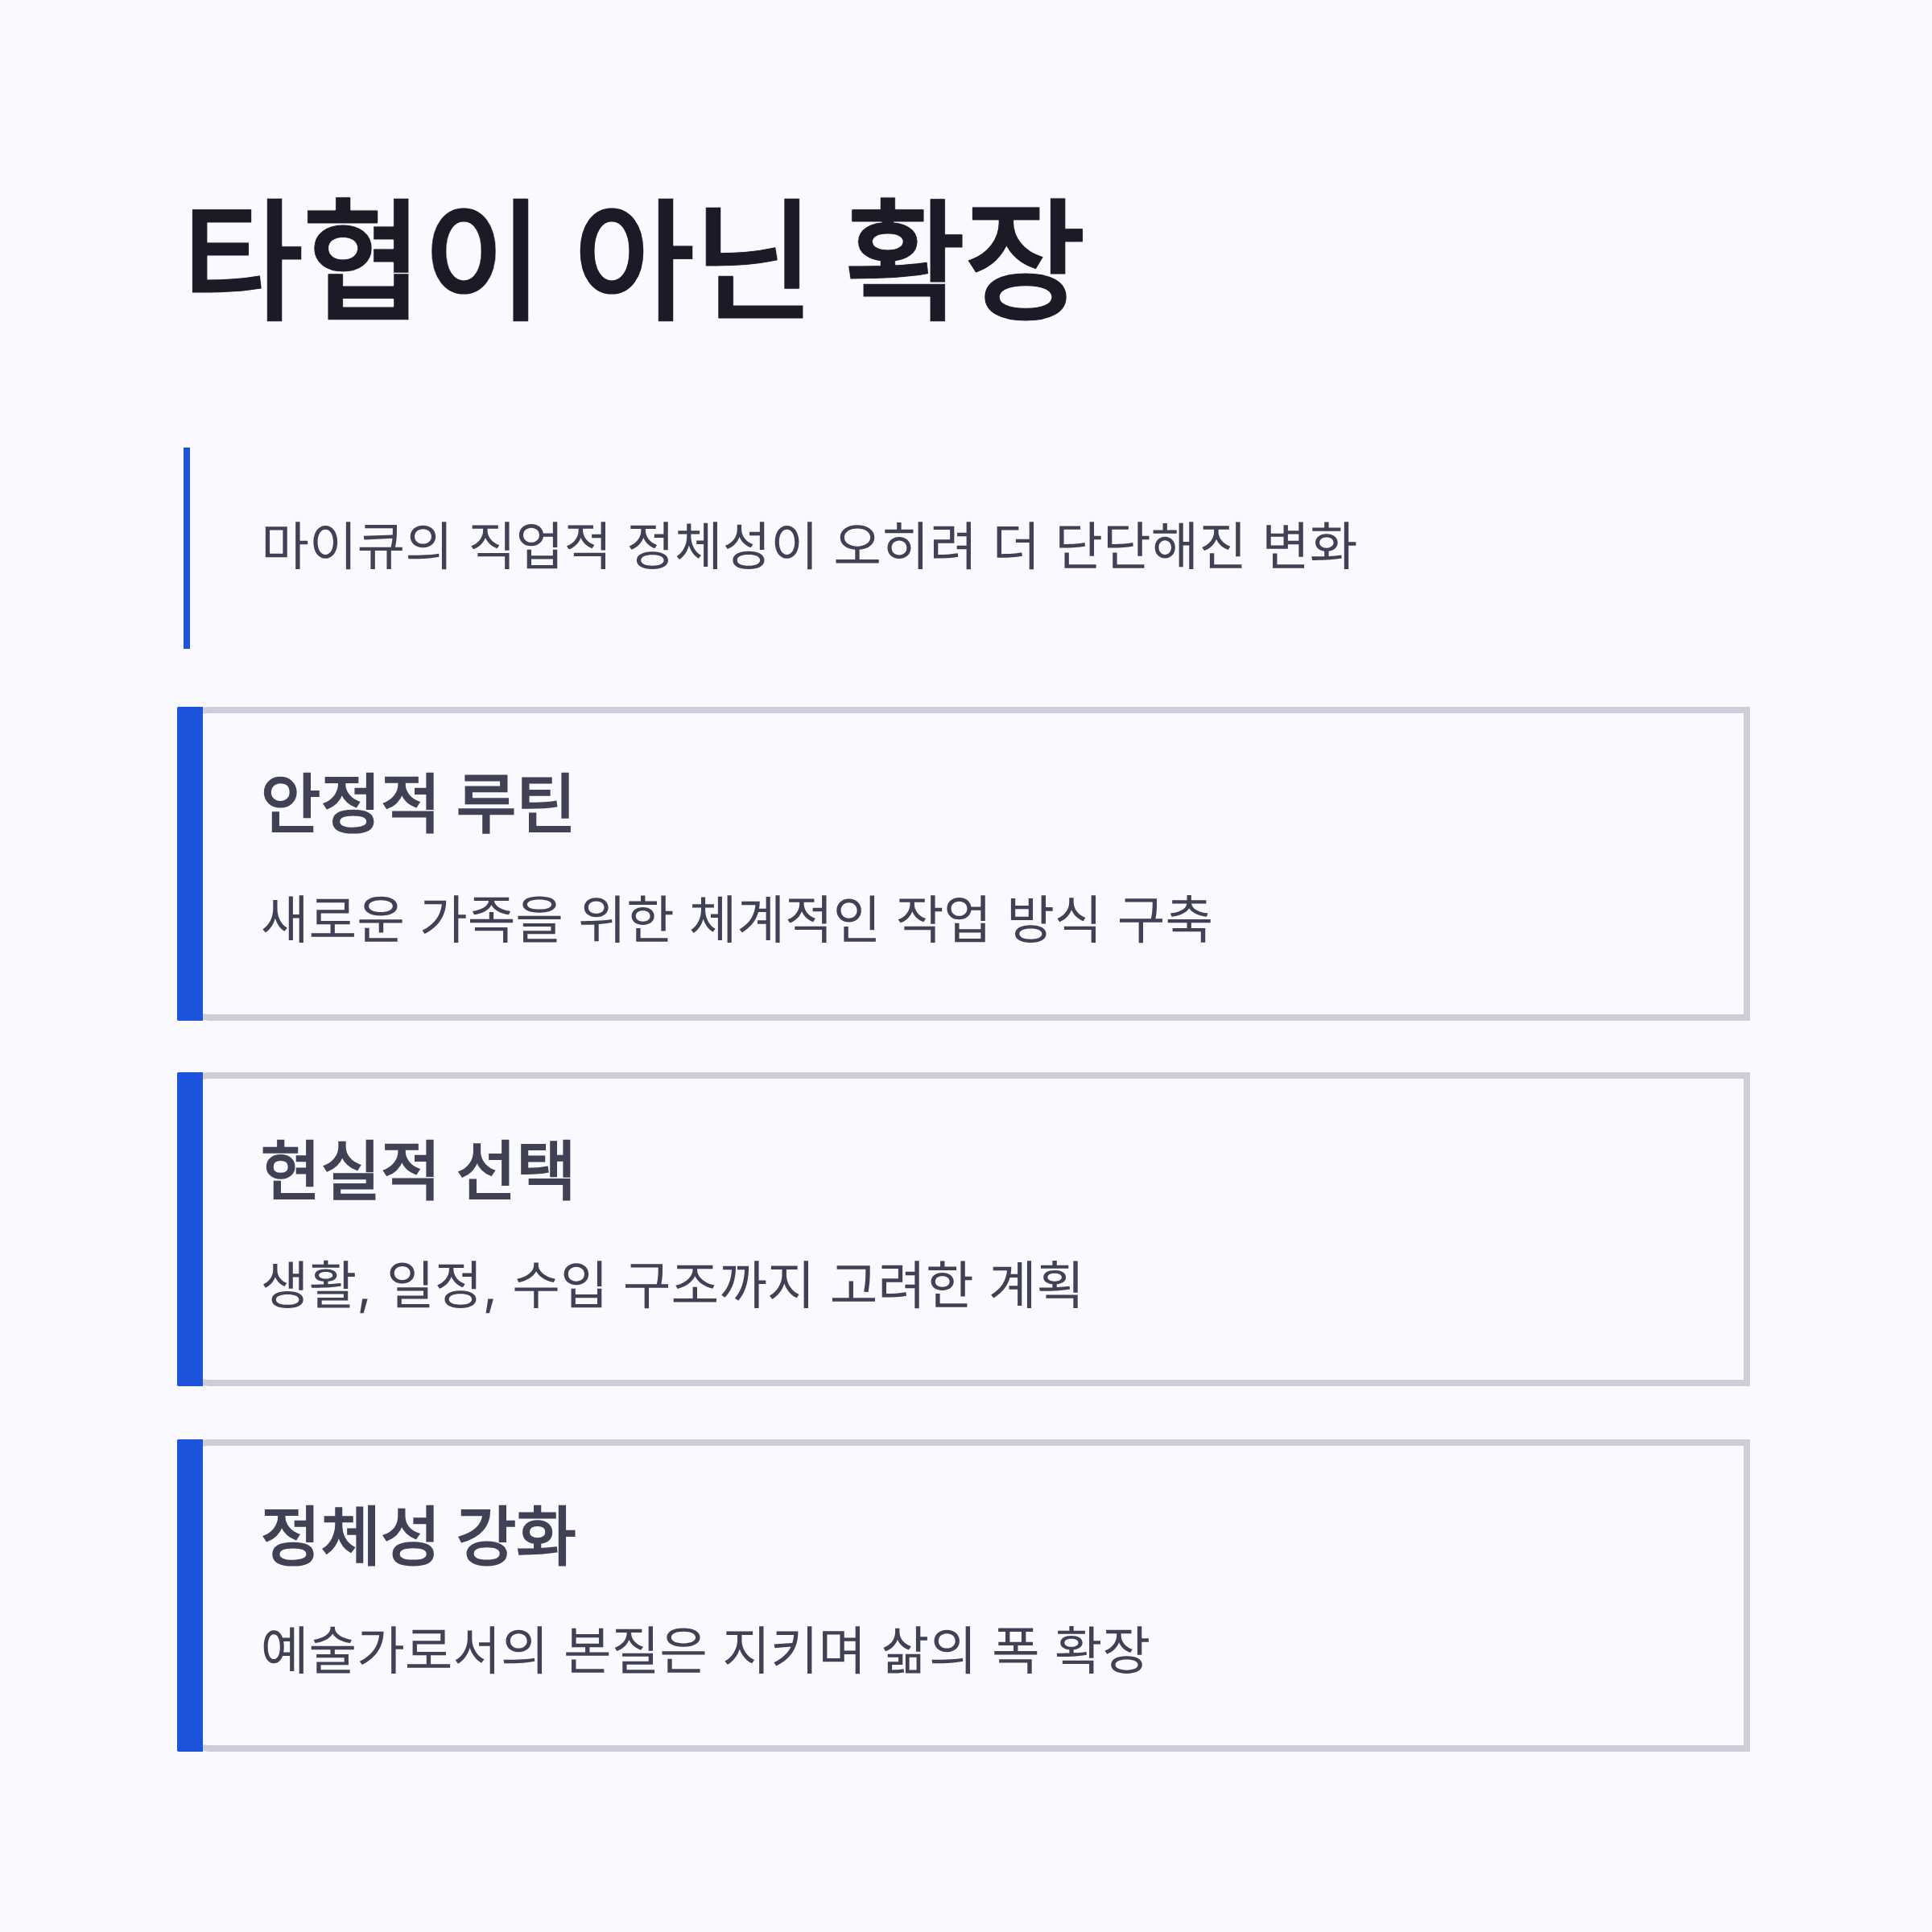Viewport: 1932px width, 1932px height.
Task: Click the word 단단해진 in the subtitle
Action: (x=1149, y=546)
